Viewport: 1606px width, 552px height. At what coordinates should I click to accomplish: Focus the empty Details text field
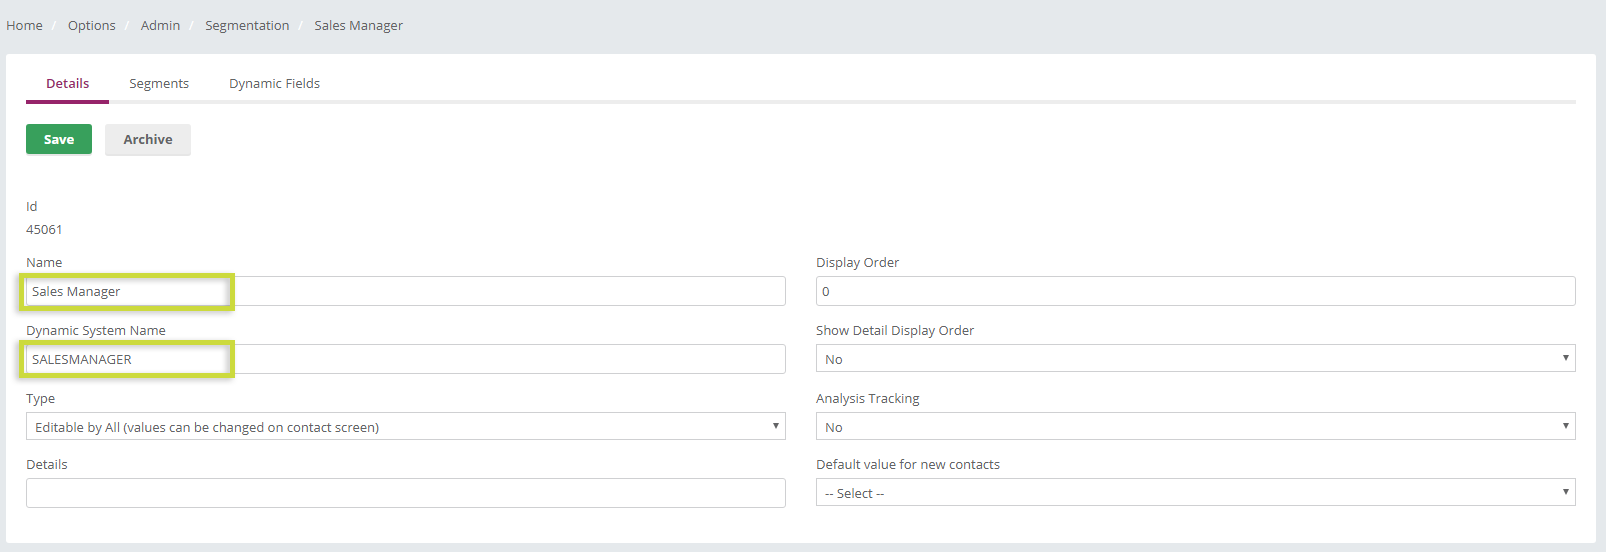(x=406, y=493)
